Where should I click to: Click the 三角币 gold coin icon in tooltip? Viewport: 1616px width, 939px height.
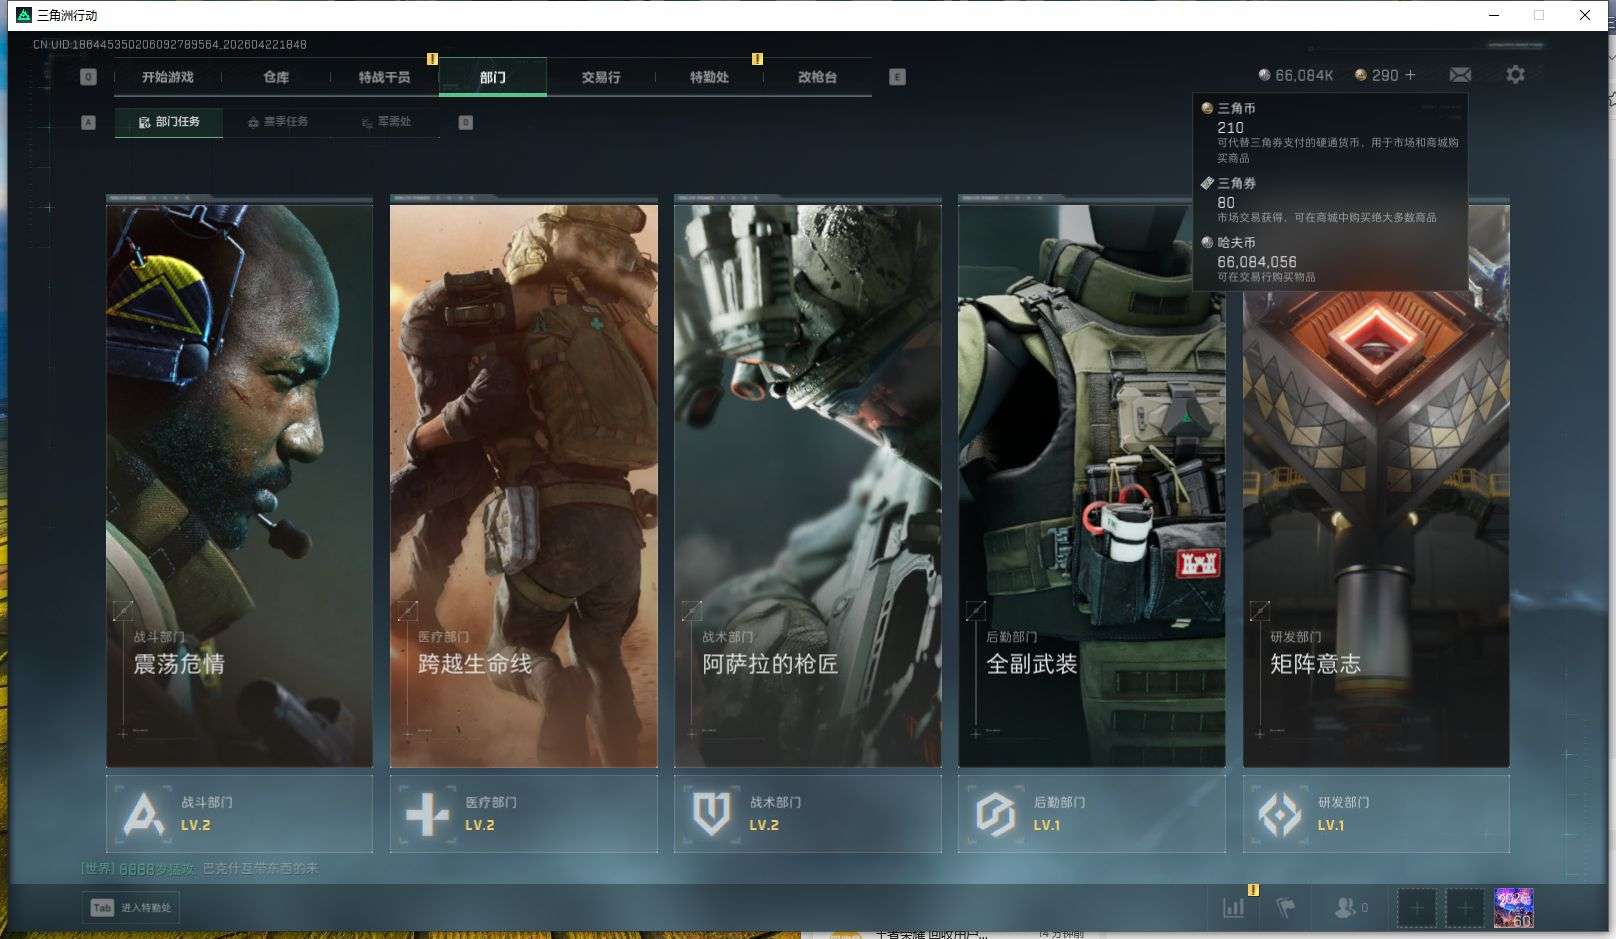[1207, 108]
